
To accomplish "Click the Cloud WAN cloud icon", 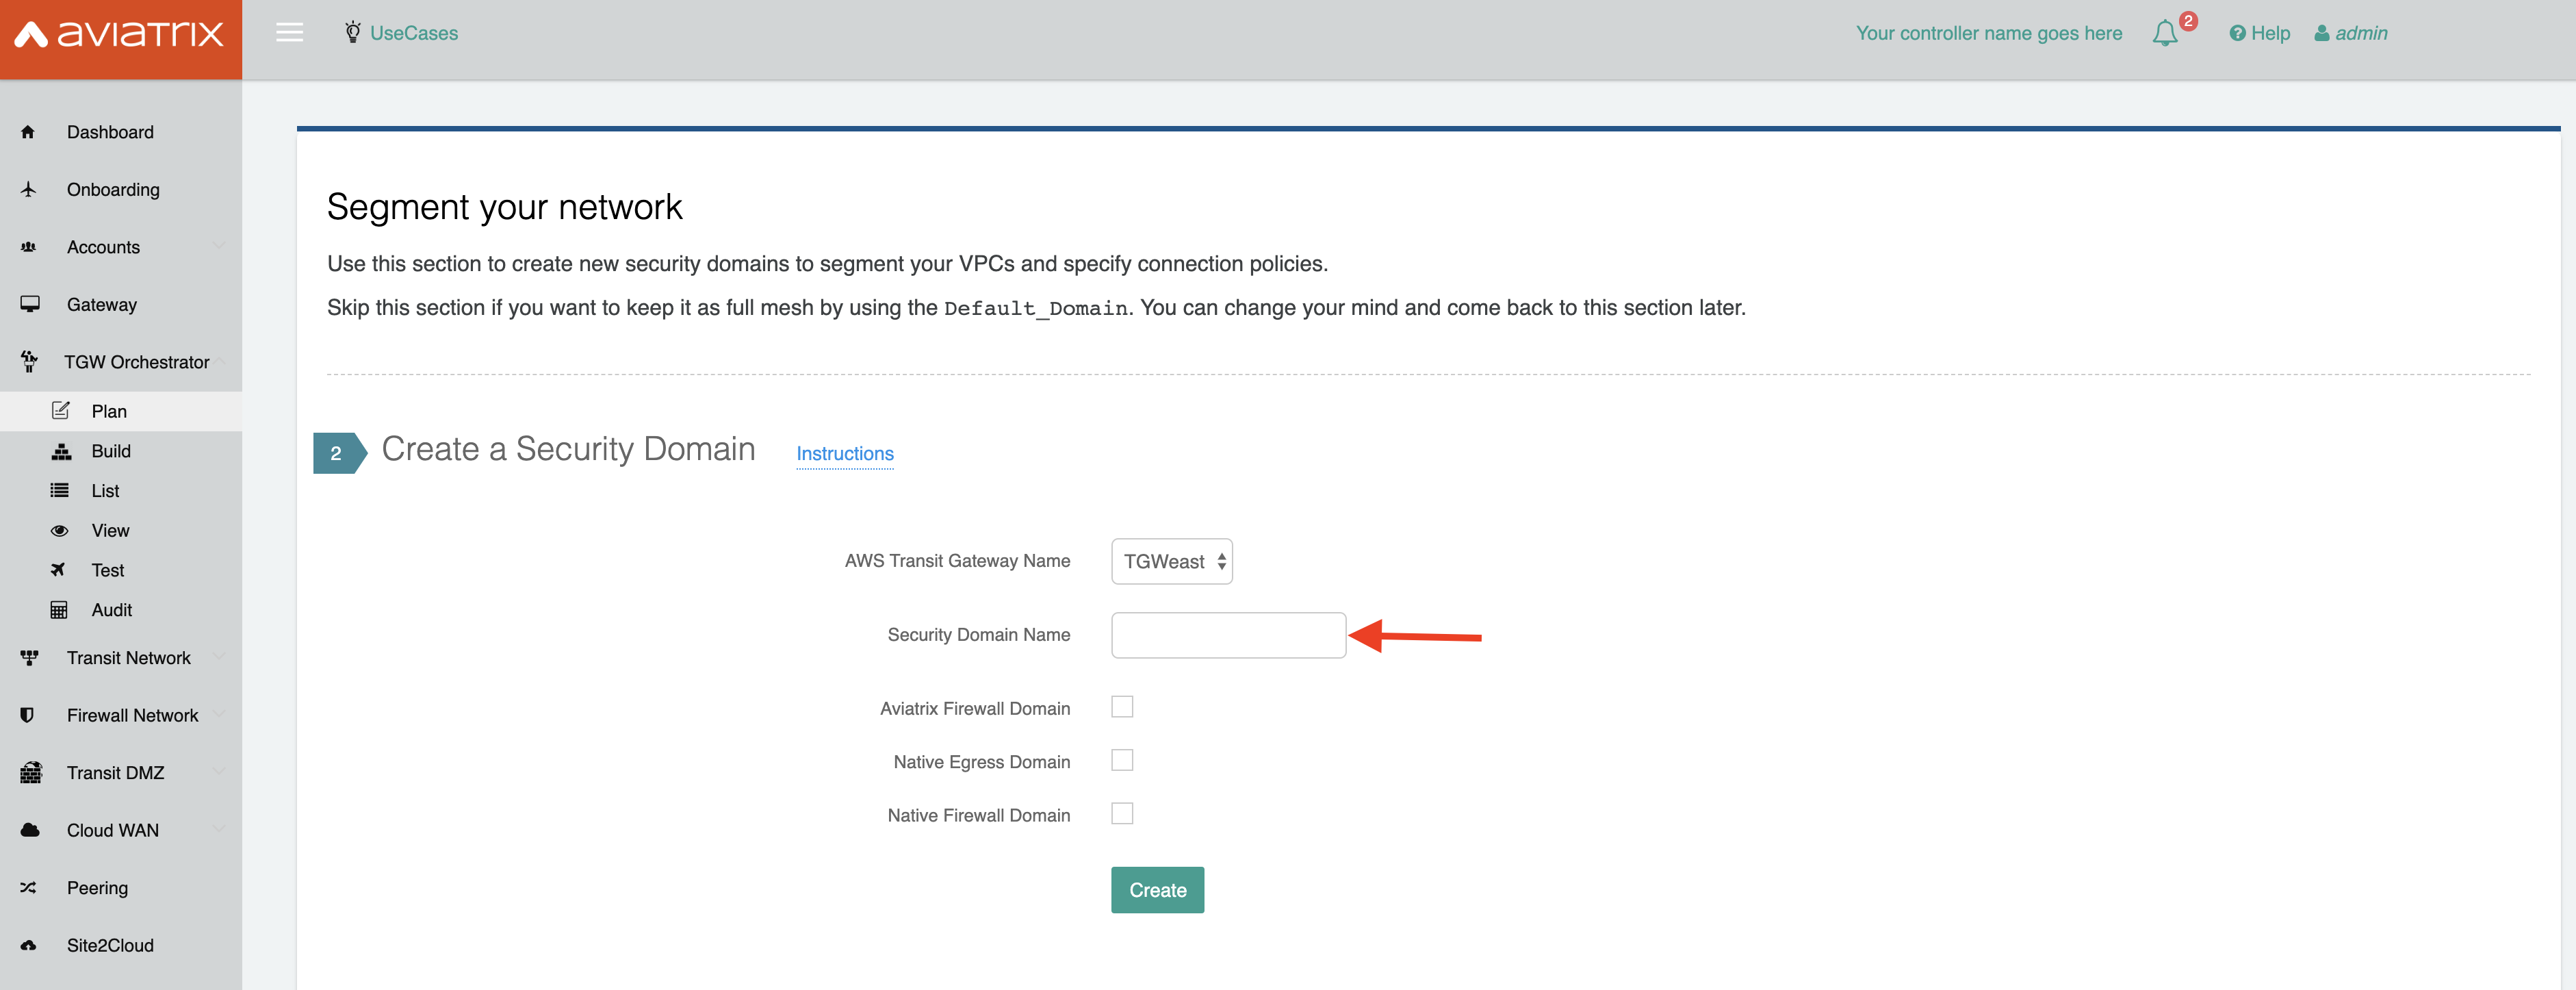I will (30, 830).
